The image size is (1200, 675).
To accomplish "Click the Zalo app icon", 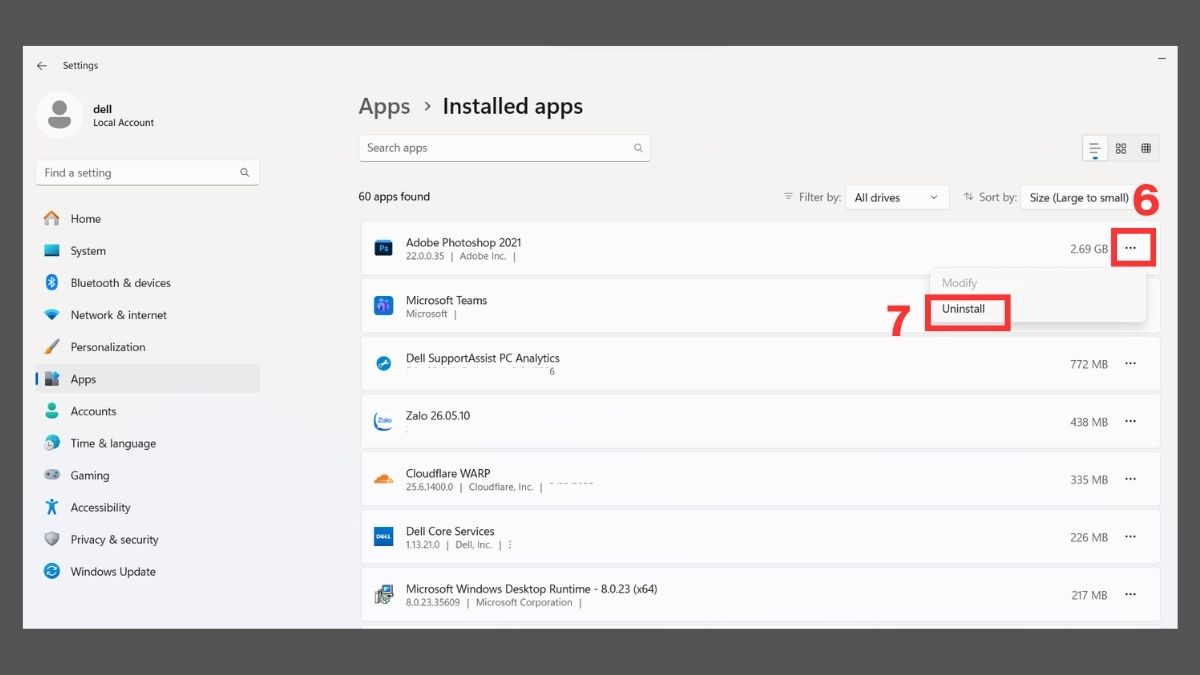I will pyautogui.click(x=383, y=422).
